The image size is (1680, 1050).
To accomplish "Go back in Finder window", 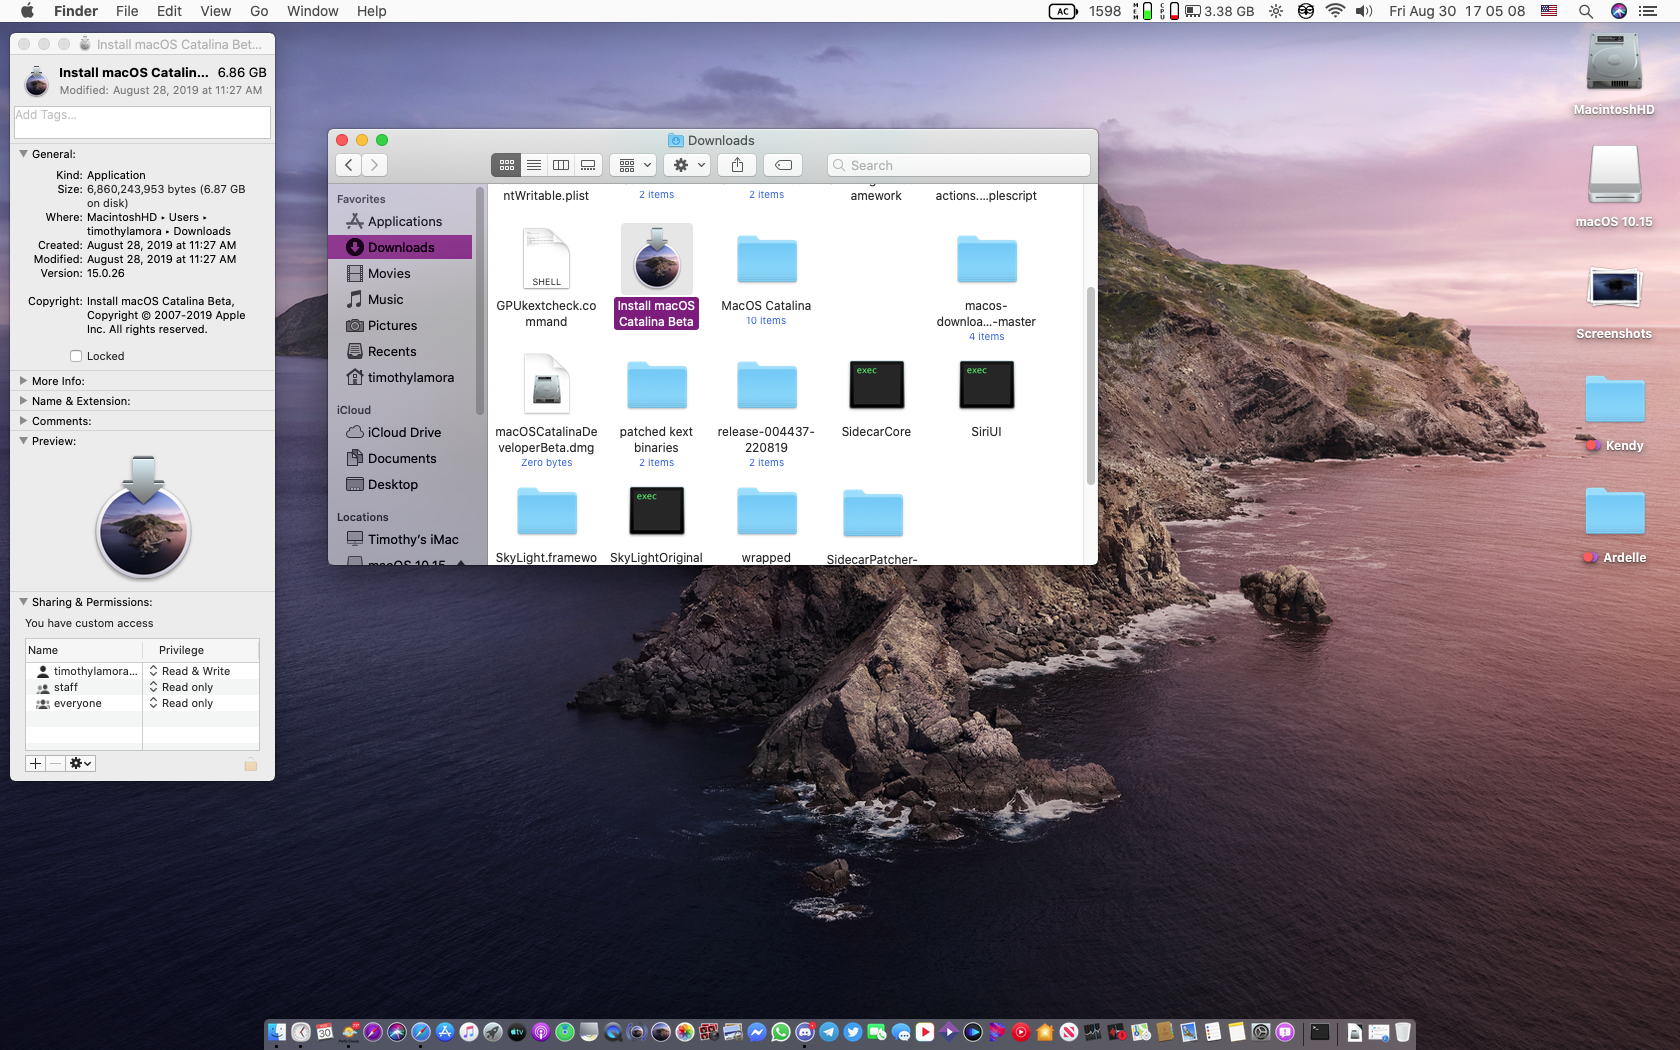I will (x=348, y=165).
